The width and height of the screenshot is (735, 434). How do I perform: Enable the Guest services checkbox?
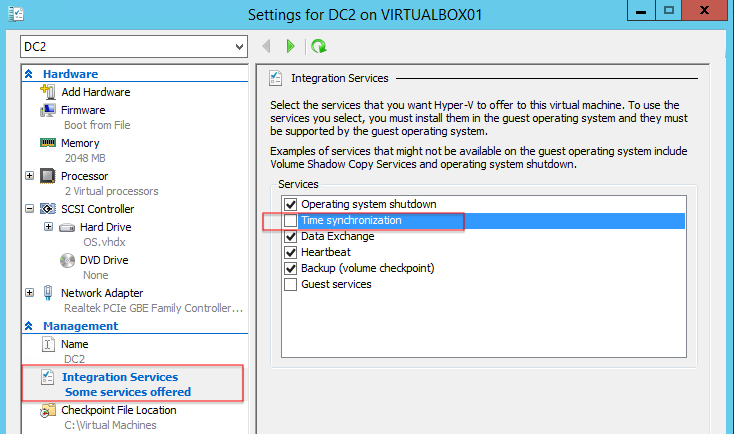(291, 284)
